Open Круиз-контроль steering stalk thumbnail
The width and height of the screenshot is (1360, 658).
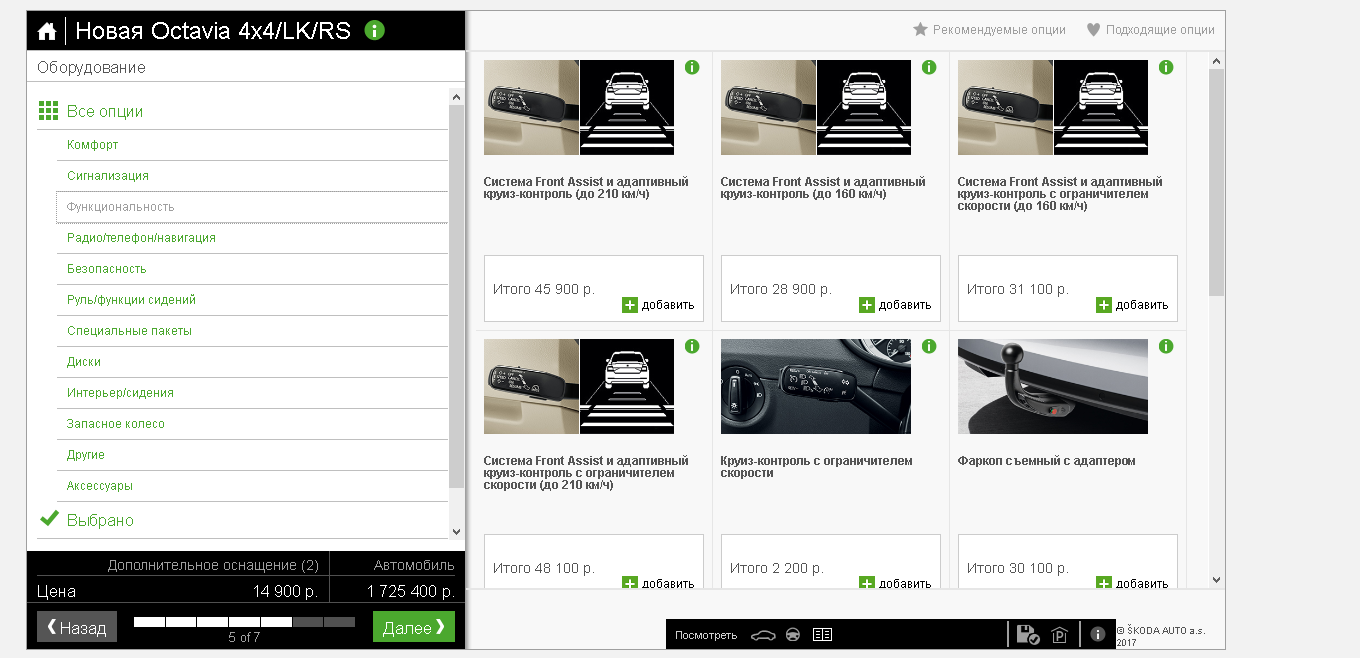[816, 386]
